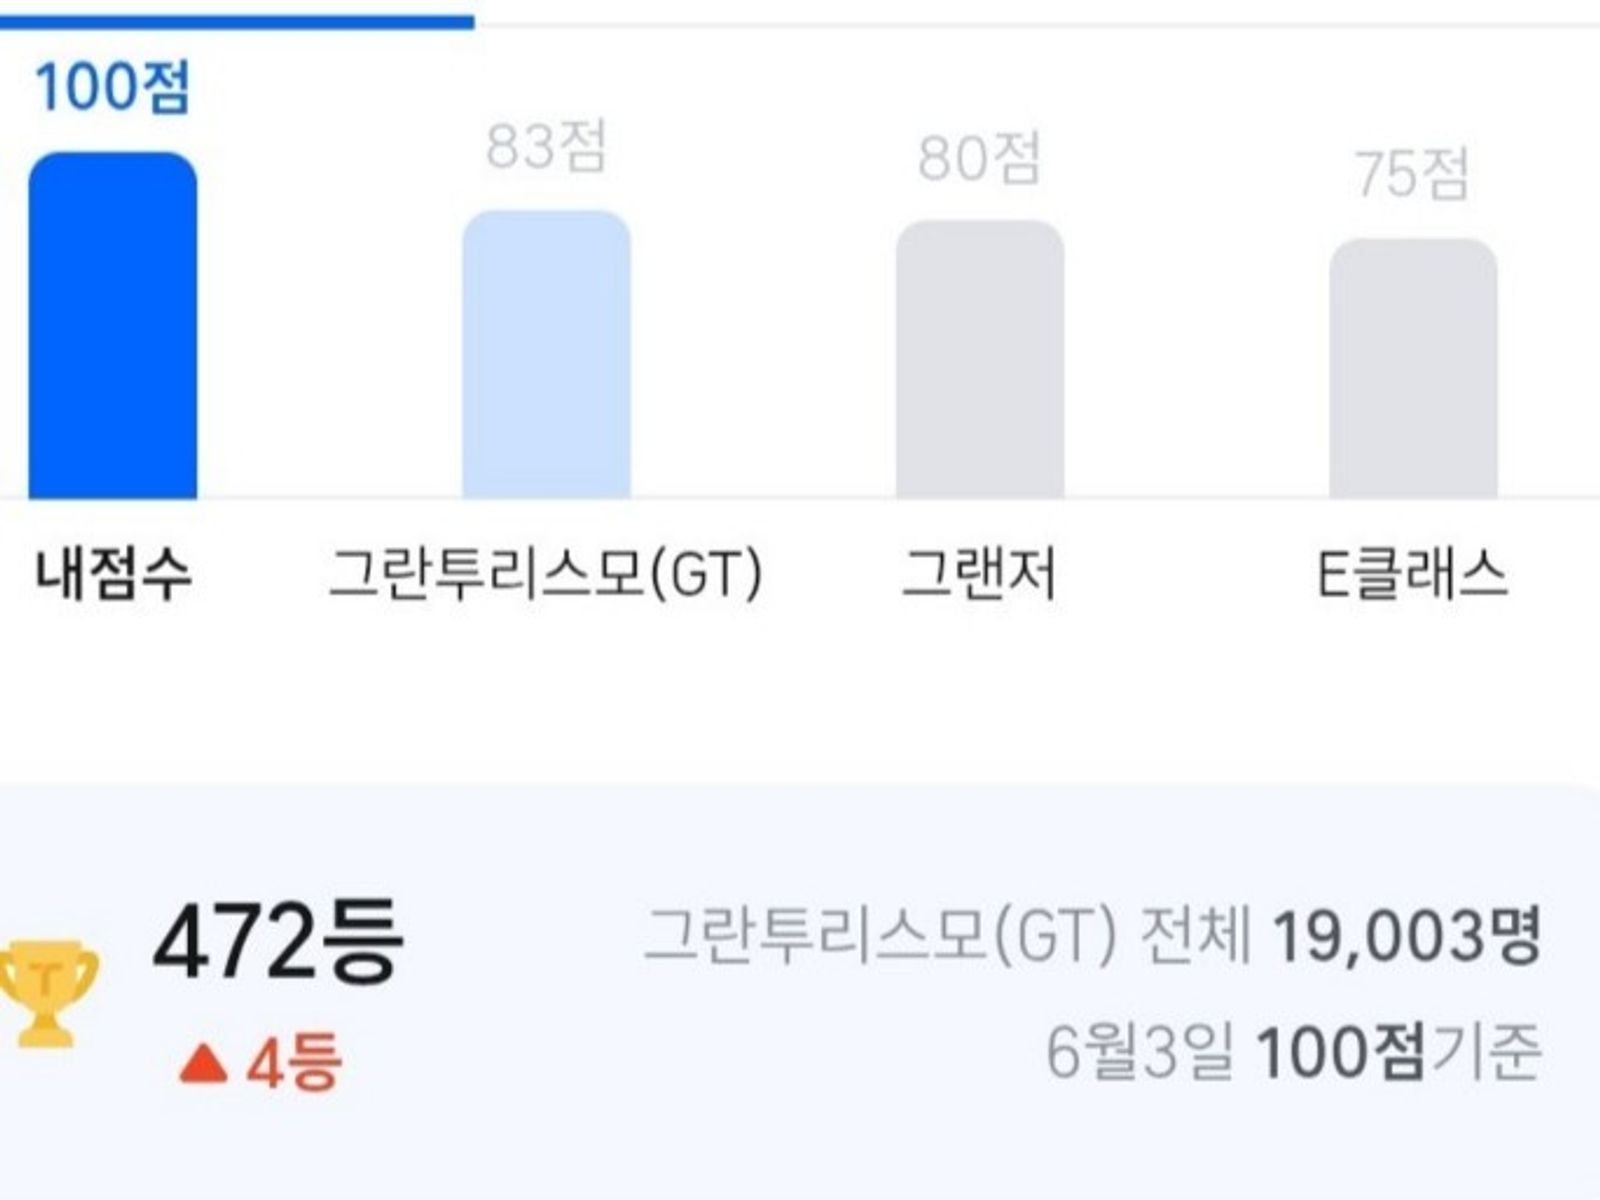Click the 그란투리스모(GT) axis label
This screenshot has width=1600, height=1200.
546,575
